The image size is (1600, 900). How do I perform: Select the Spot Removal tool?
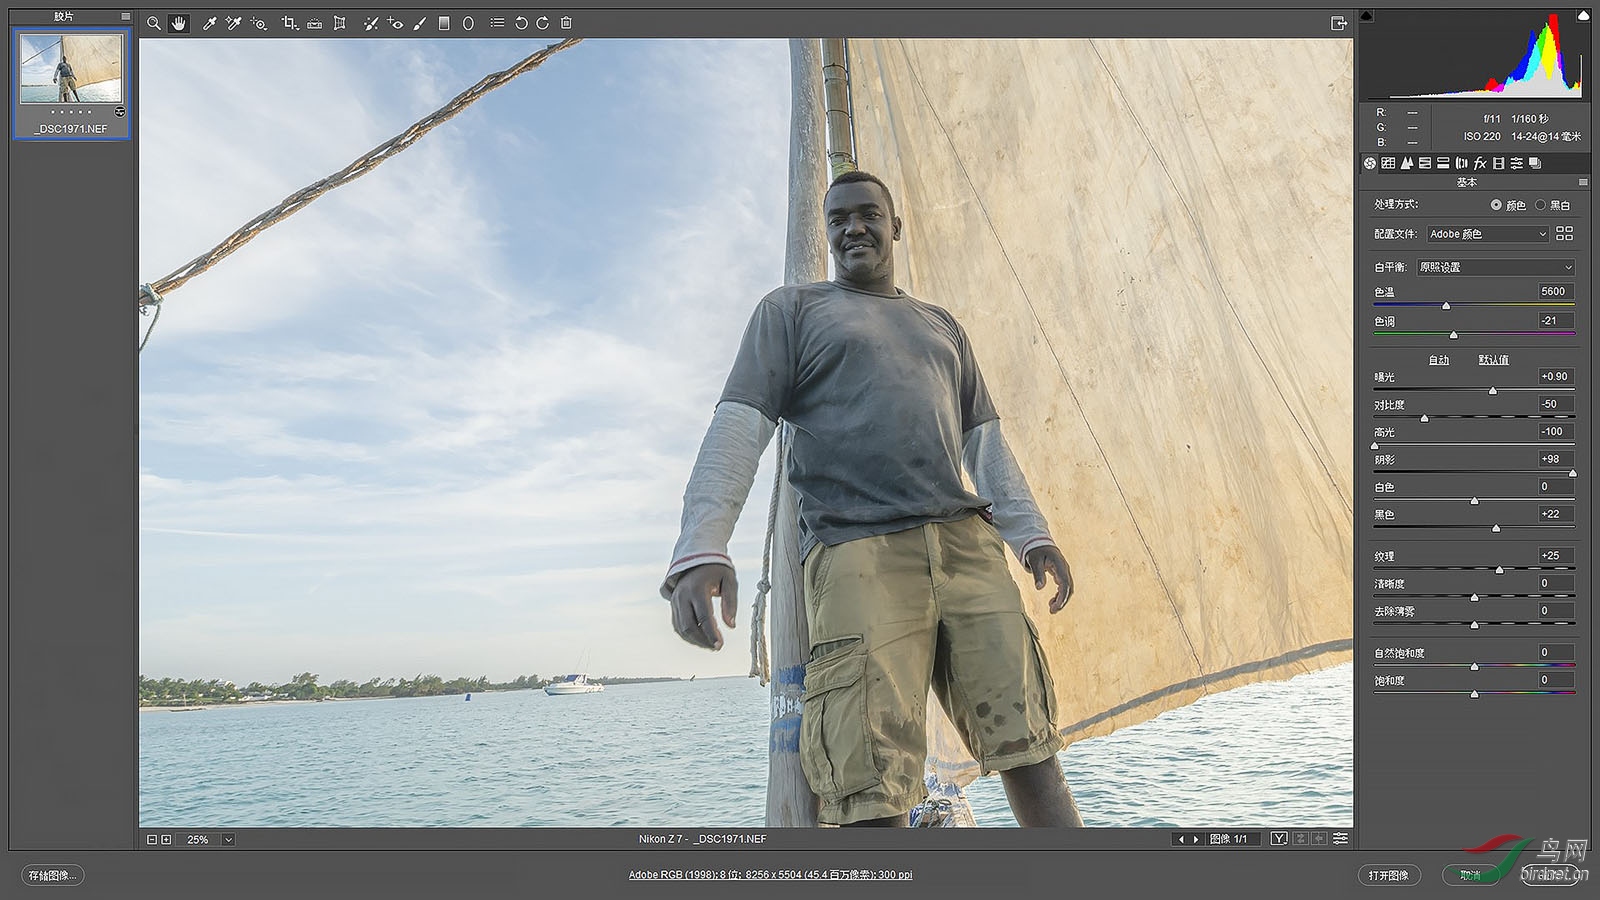[x=370, y=23]
